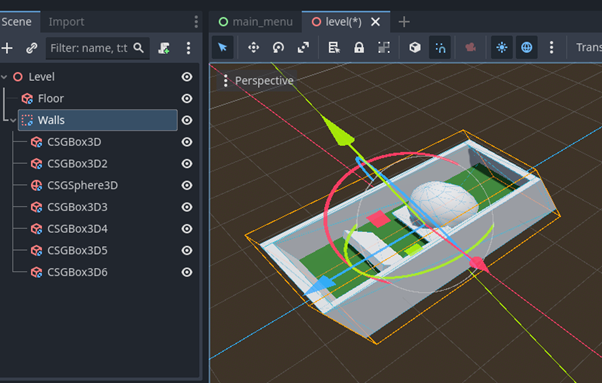
Task: Click the node filter input field
Action: 98,48
